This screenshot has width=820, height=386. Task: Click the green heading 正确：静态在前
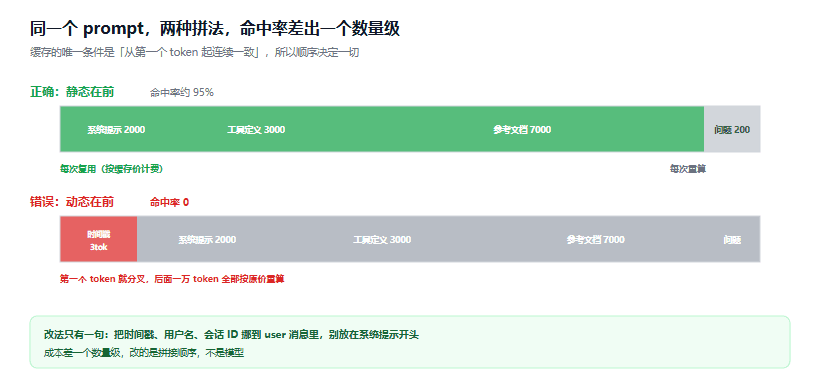pos(72,92)
